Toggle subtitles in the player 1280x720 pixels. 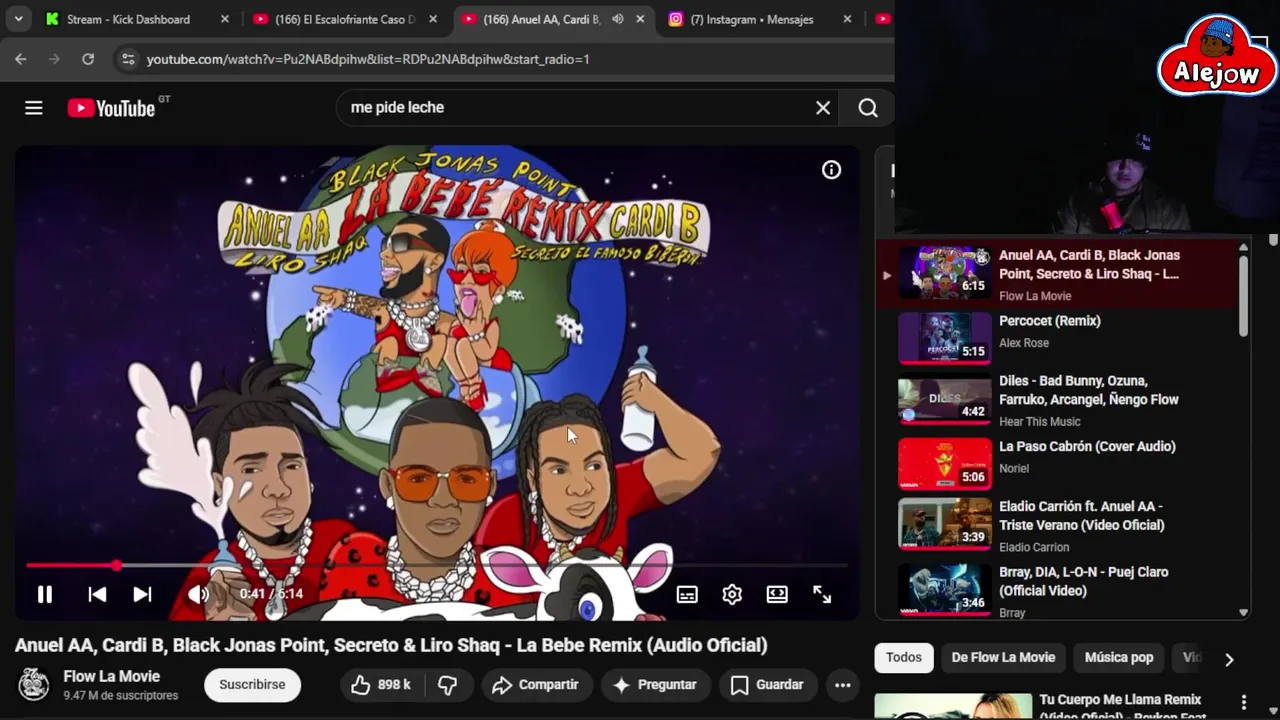pos(687,594)
